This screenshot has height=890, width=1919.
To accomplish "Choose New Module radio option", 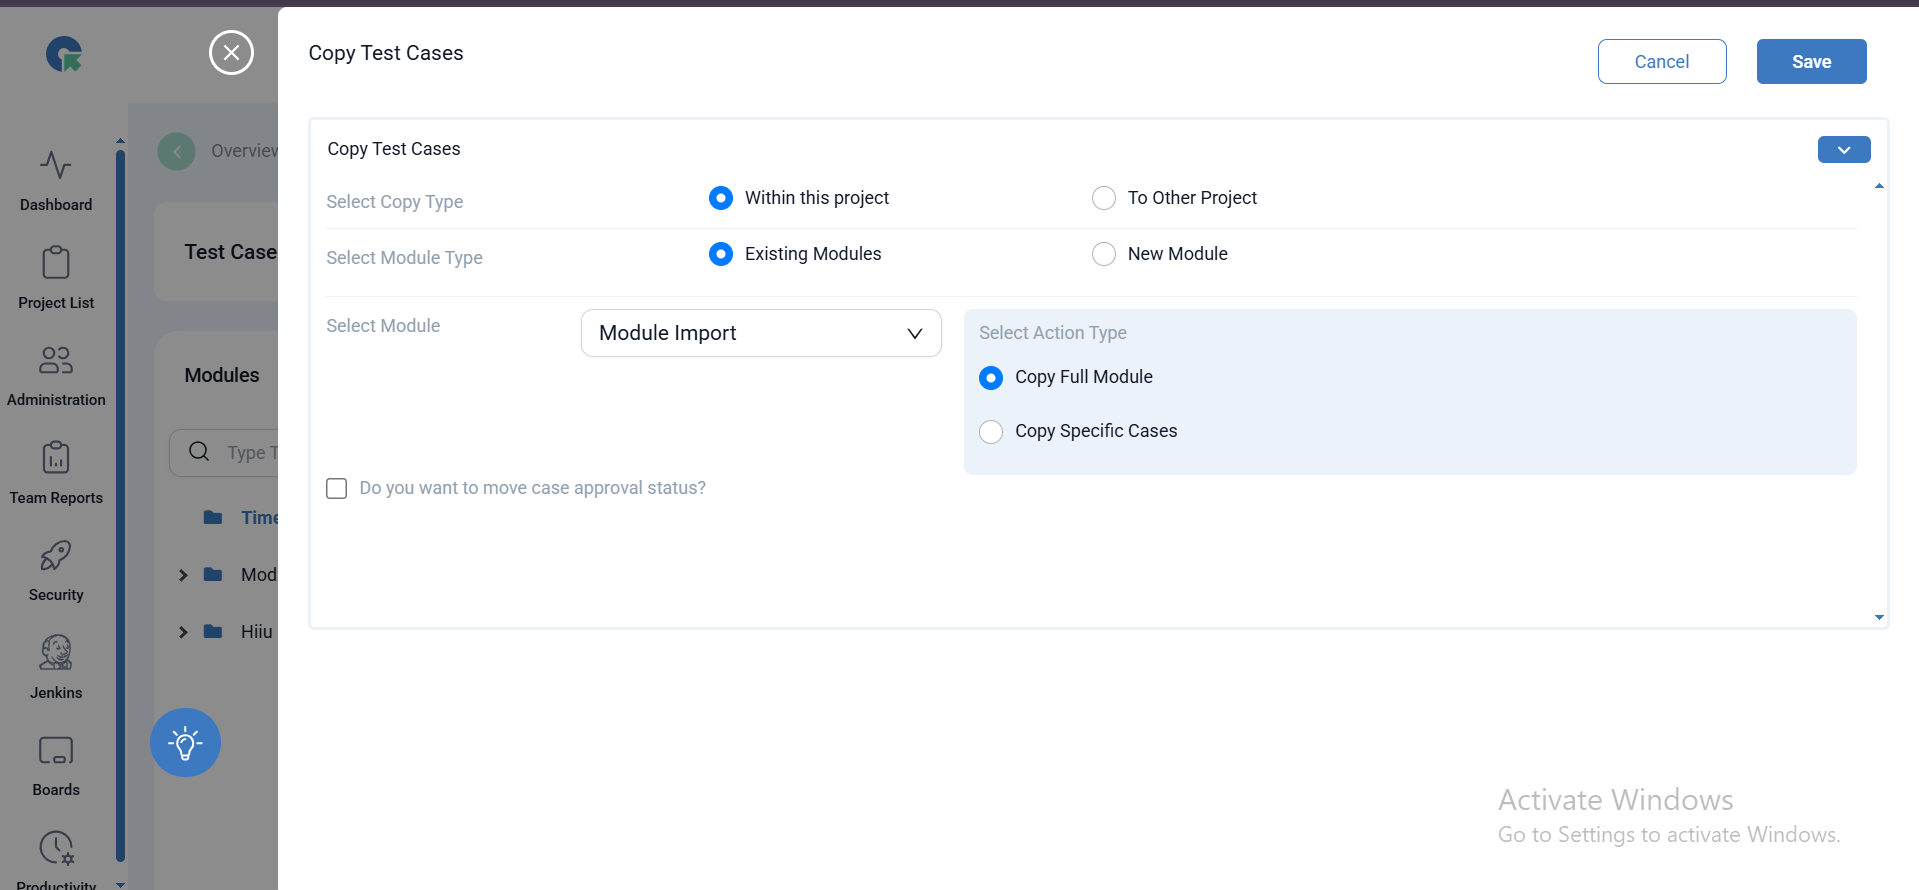I will (x=1104, y=254).
